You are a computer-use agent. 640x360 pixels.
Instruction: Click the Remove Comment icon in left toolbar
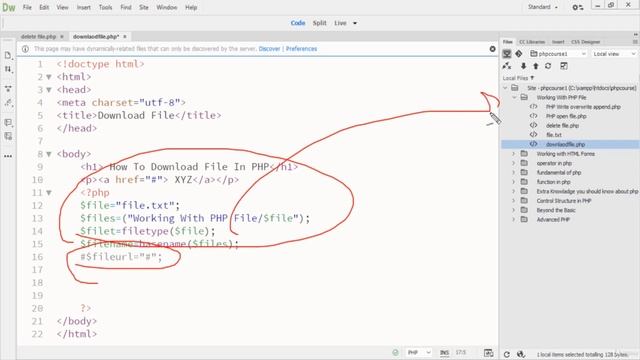pyautogui.click(x=8, y=136)
